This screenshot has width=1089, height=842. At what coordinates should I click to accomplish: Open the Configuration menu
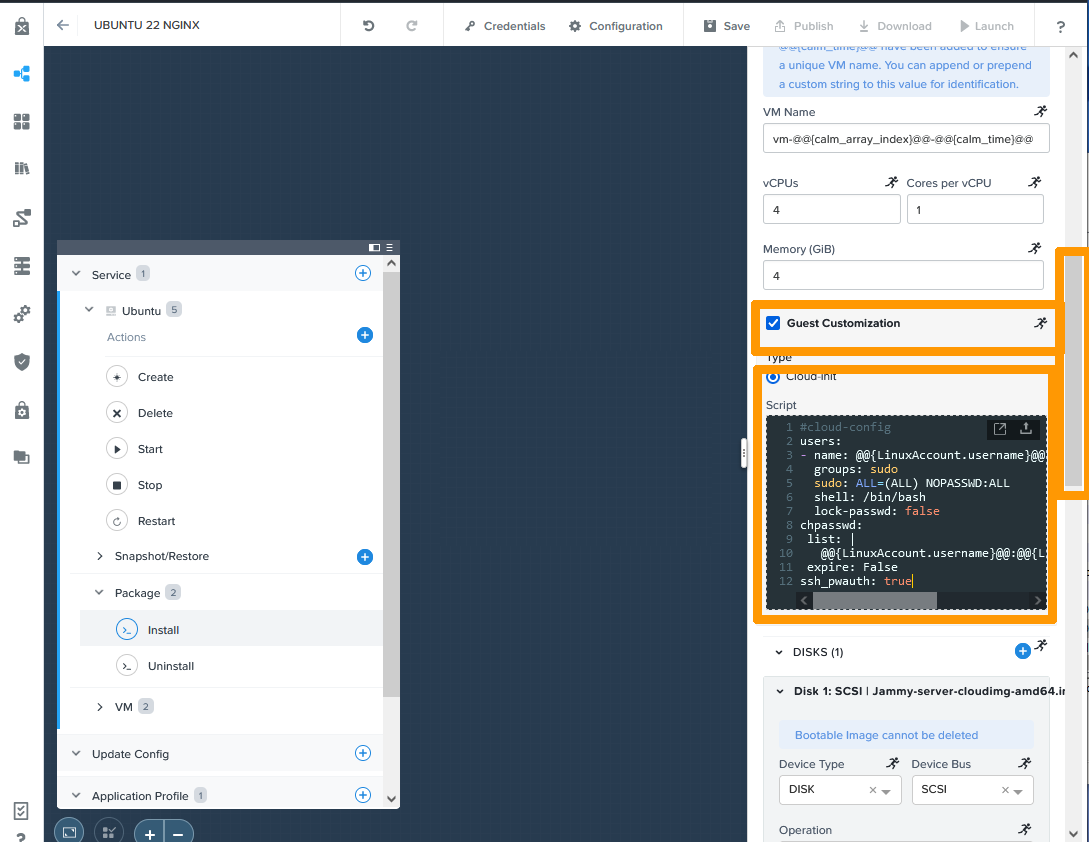pos(615,26)
